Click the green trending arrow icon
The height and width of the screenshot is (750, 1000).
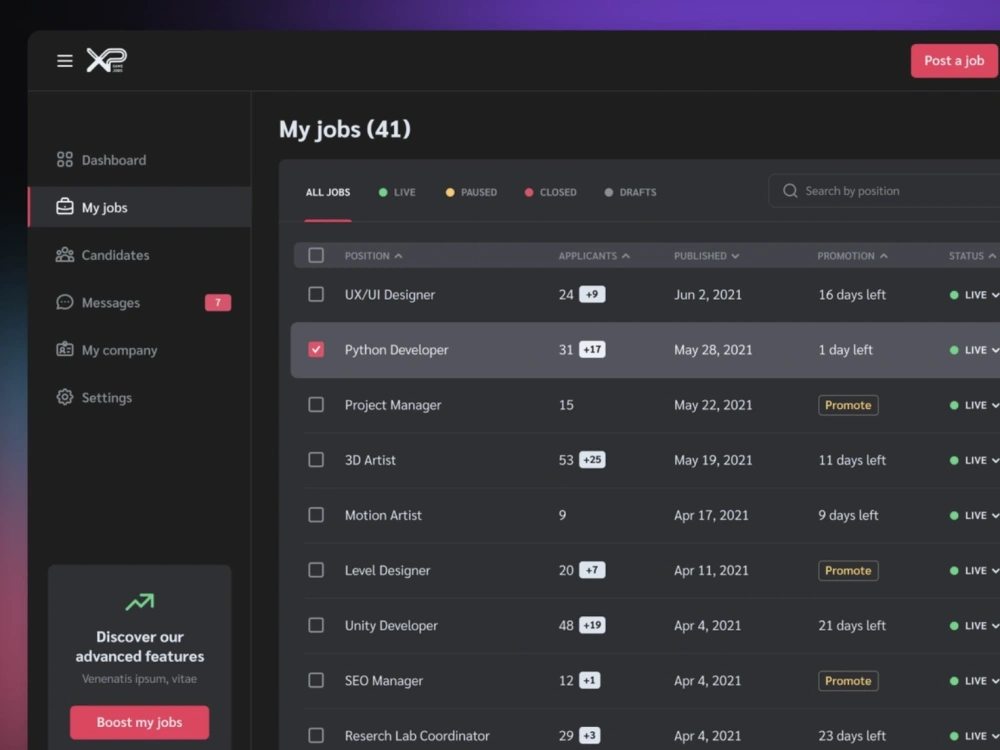click(140, 601)
